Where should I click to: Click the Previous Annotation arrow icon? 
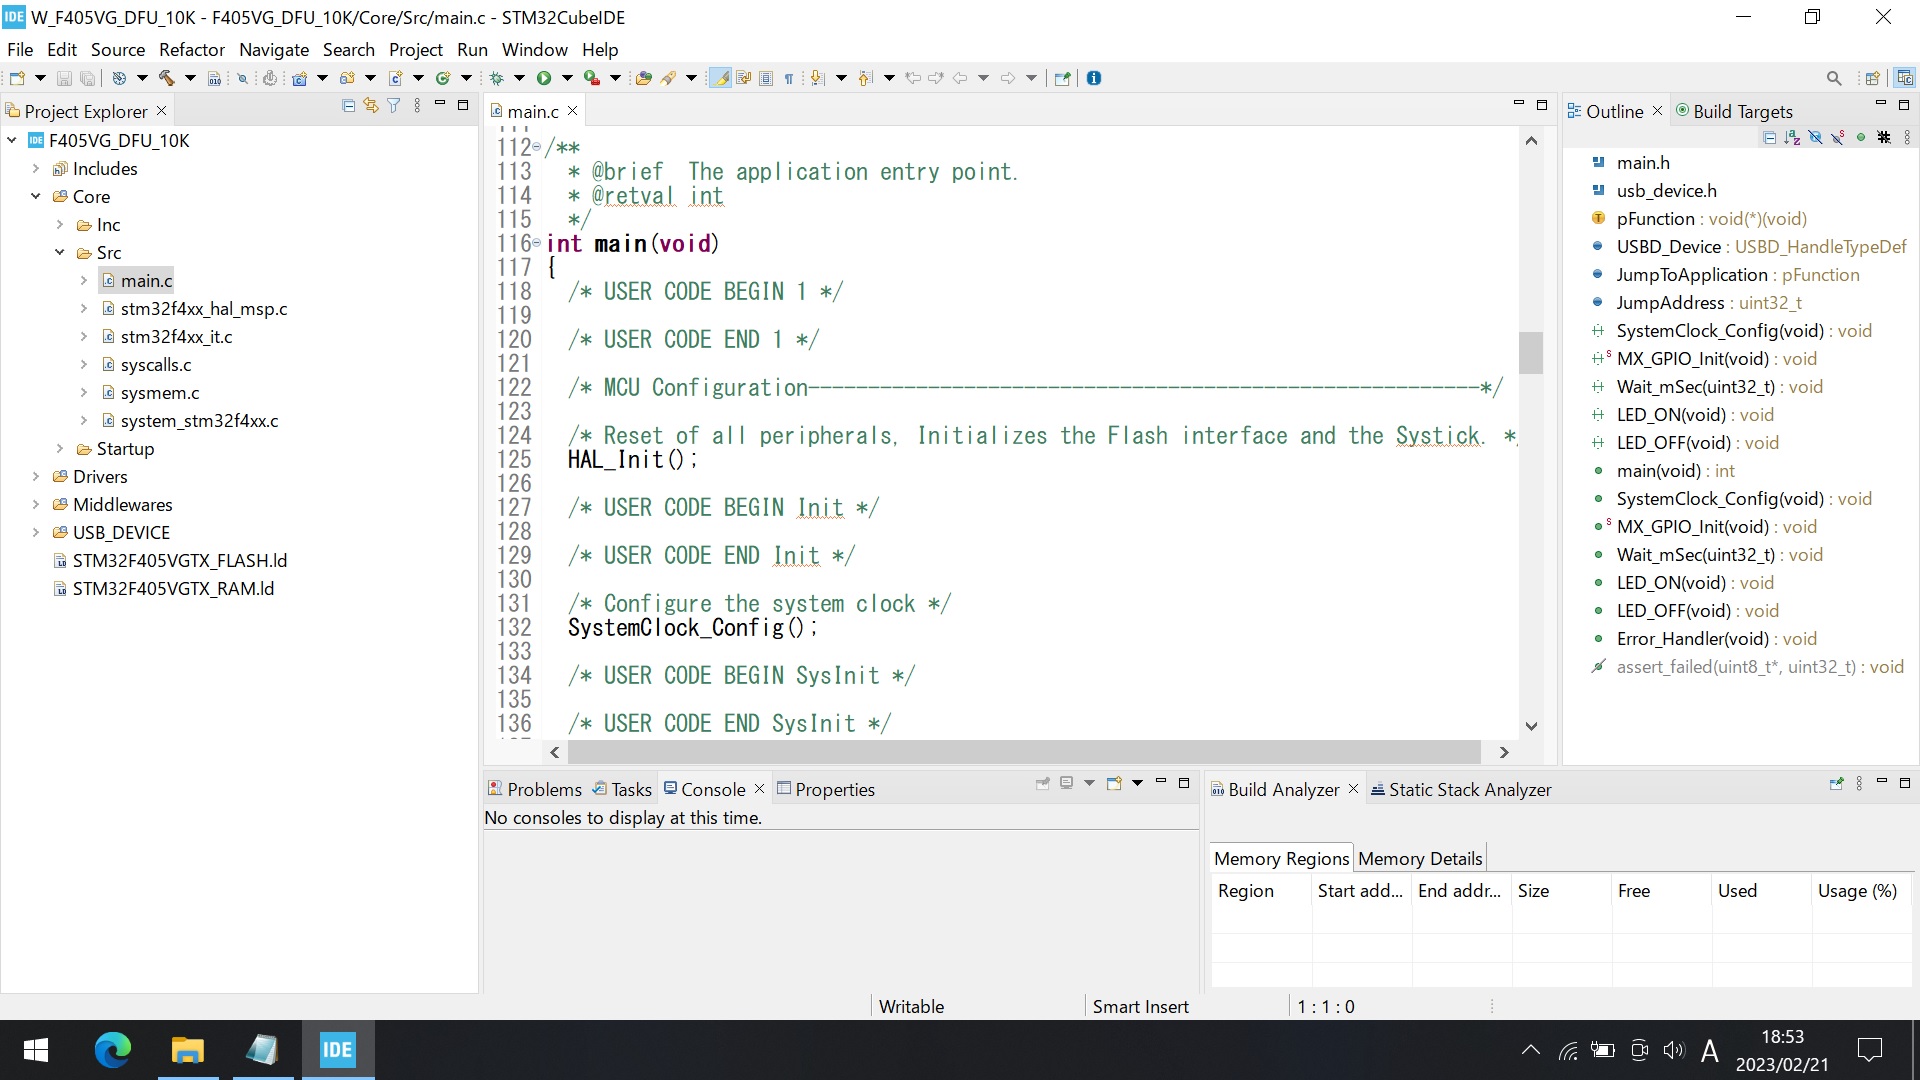(865, 78)
